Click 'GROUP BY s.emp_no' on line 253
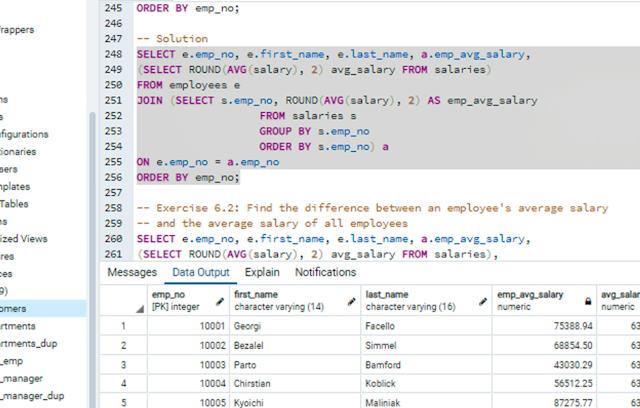The height and width of the screenshot is (408, 640). click(314, 131)
